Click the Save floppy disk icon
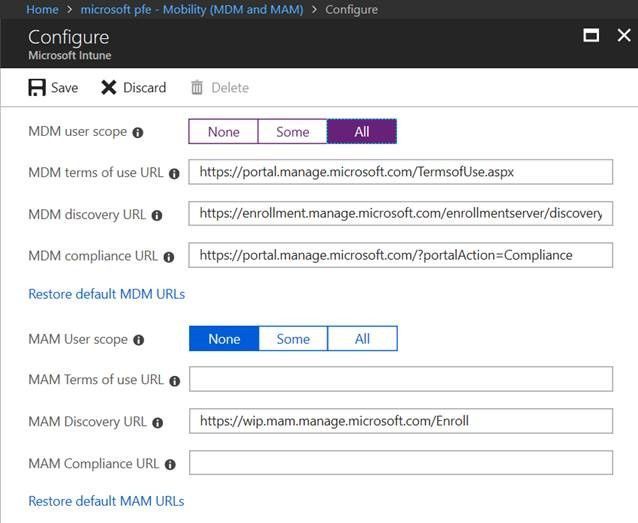 click(37, 88)
